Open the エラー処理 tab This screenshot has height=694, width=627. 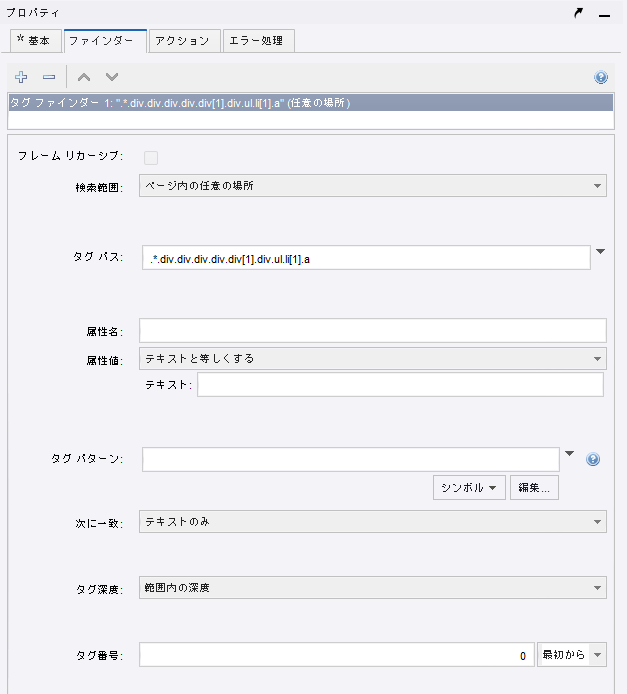click(x=259, y=41)
